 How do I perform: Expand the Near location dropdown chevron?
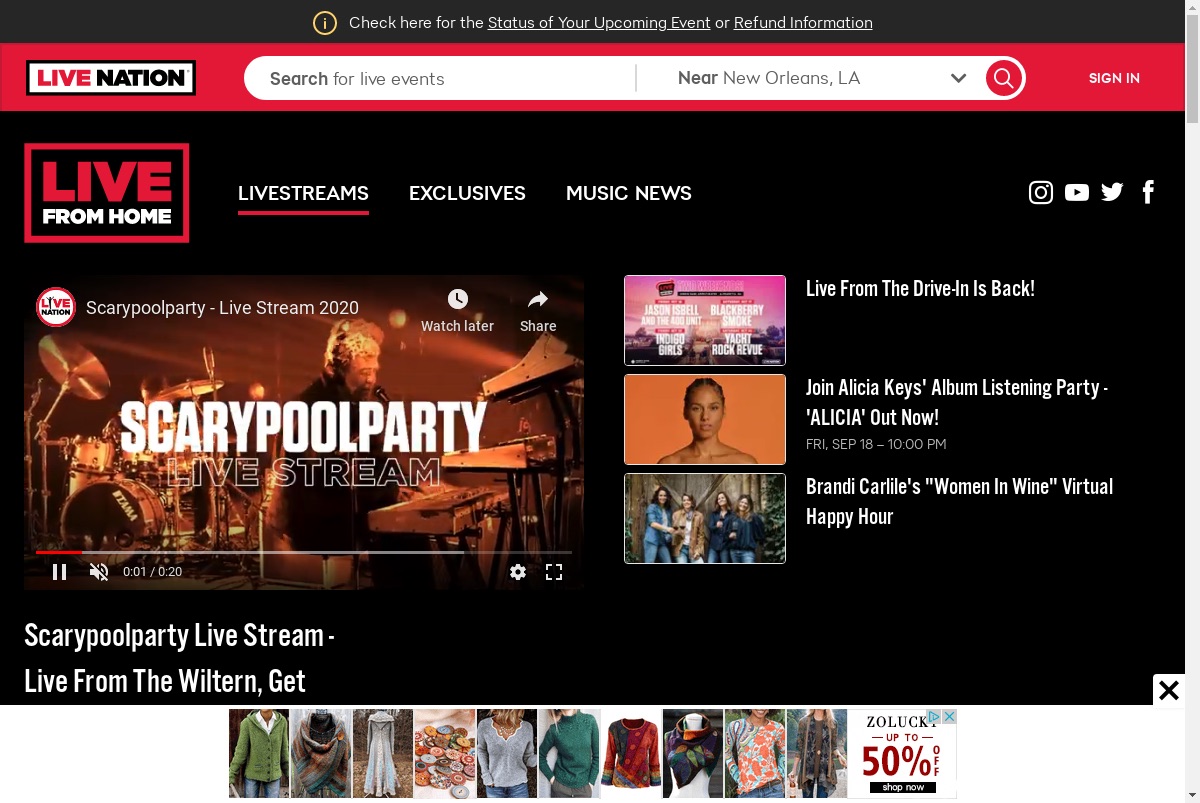[958, 78]
